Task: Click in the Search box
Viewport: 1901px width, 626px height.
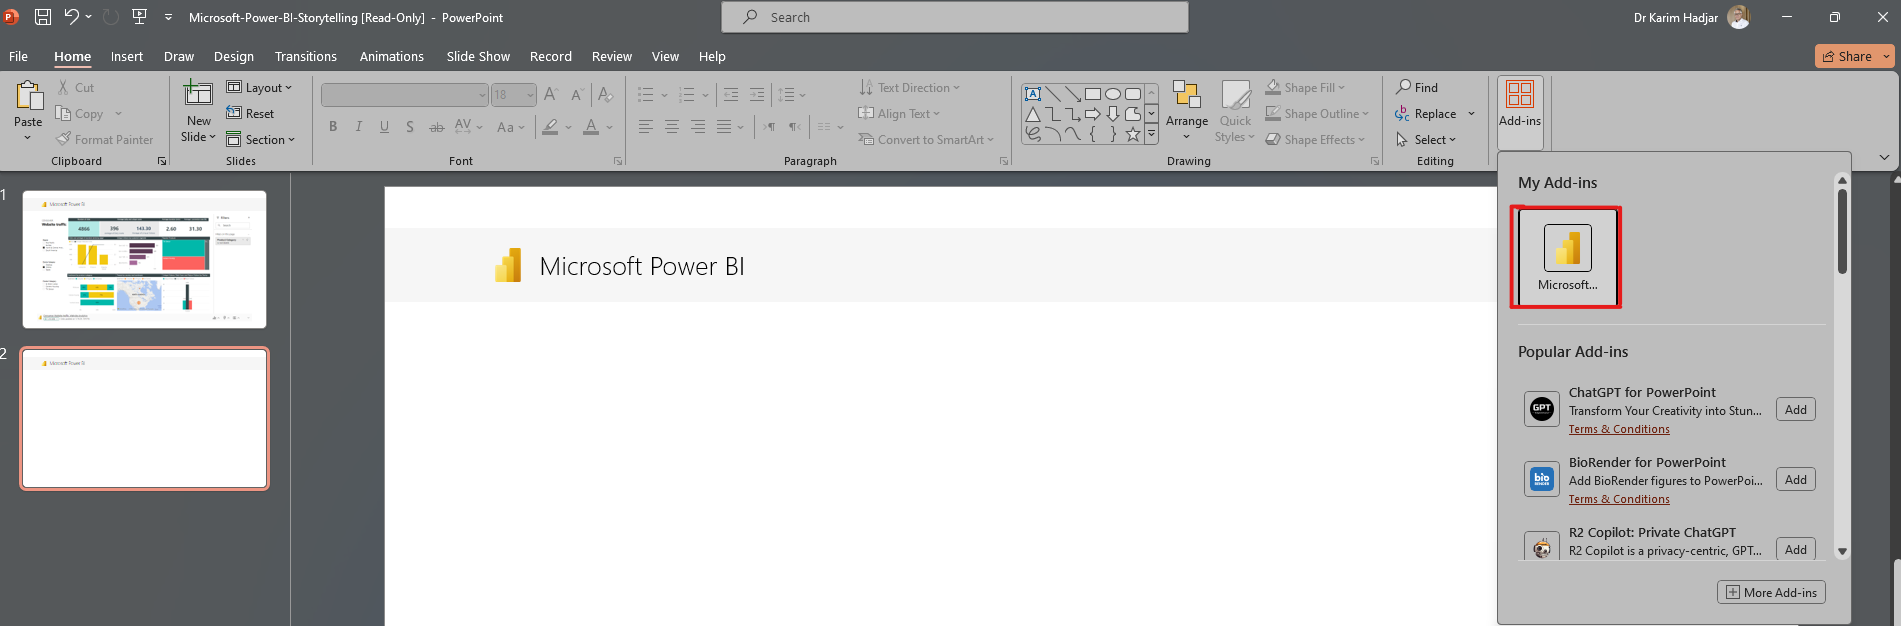Action: click(x=955, y=17)
